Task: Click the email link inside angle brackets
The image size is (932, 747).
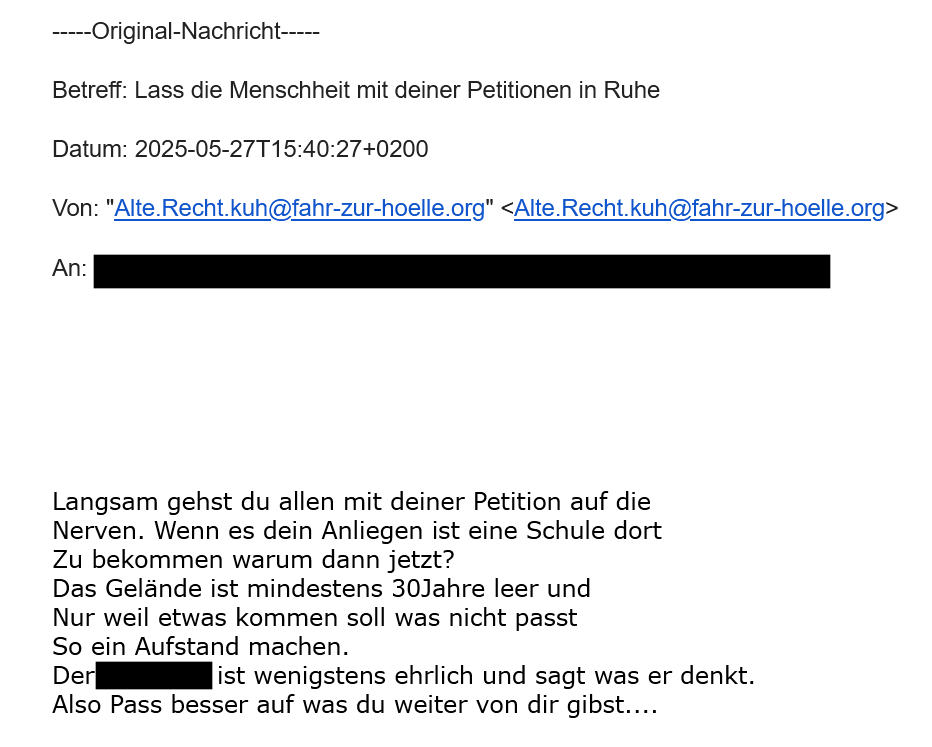Action: pyautogui.click(x=699, y=209)
